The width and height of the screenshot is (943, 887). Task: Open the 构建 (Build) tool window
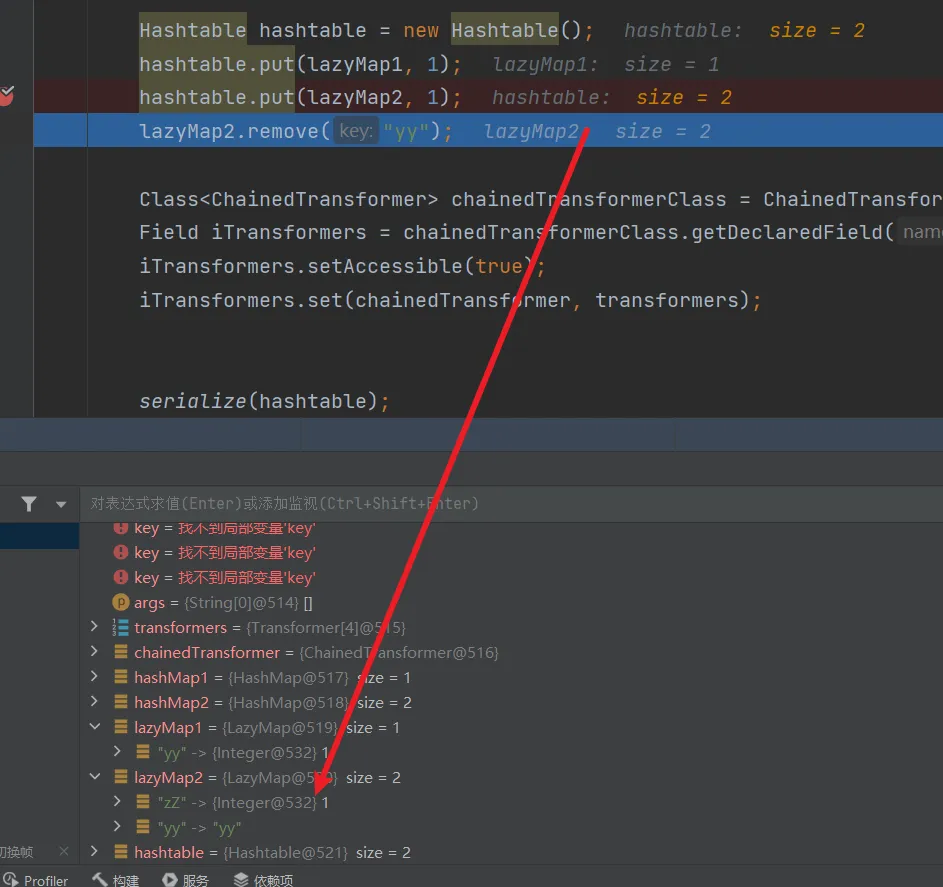point(115,880)
